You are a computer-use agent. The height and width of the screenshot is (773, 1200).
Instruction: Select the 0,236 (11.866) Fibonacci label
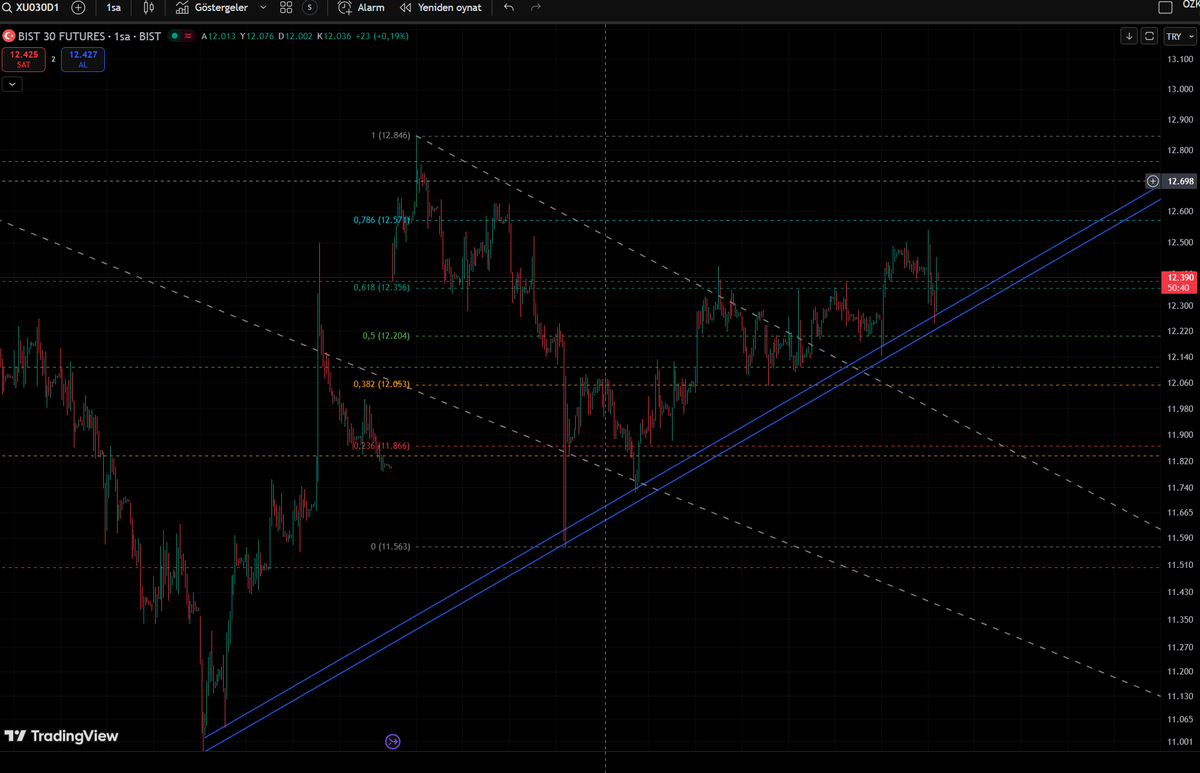point(382,445)
